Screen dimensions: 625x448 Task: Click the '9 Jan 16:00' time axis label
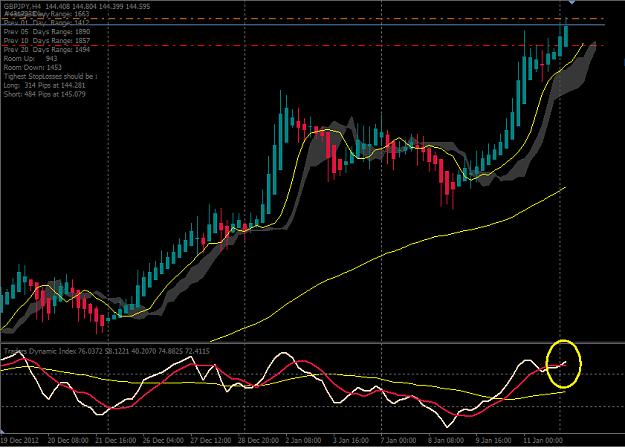(x=493, y=440)
